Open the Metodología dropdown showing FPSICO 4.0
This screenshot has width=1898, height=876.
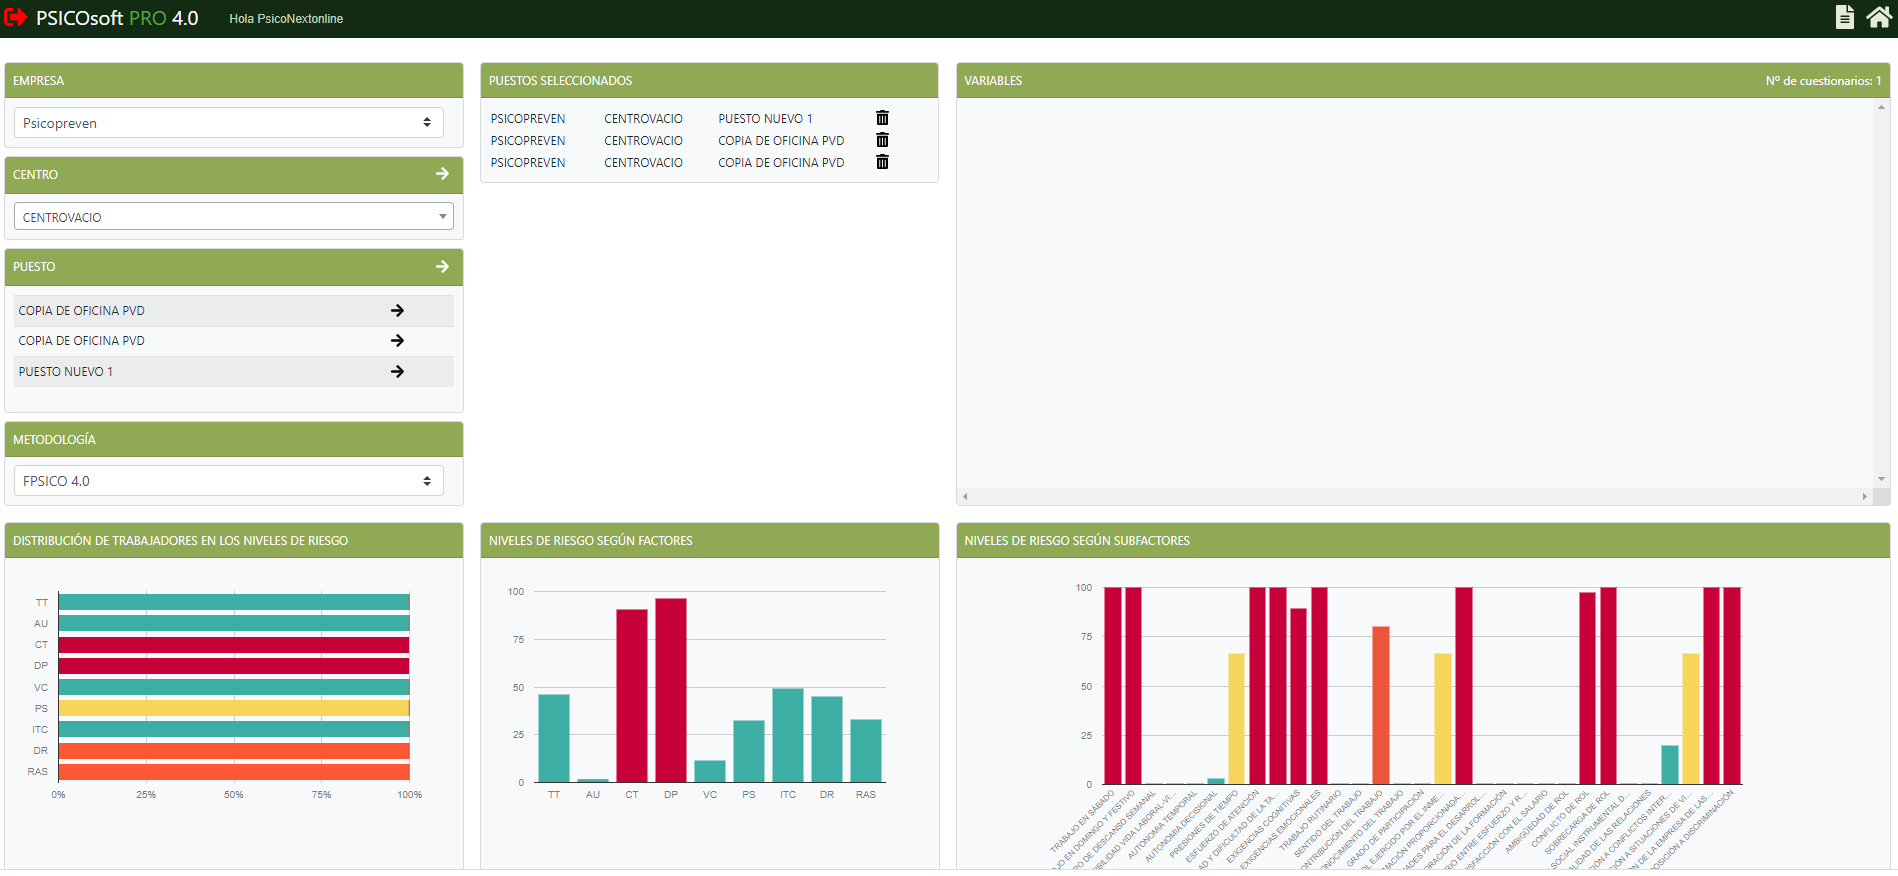click(229, 481)
